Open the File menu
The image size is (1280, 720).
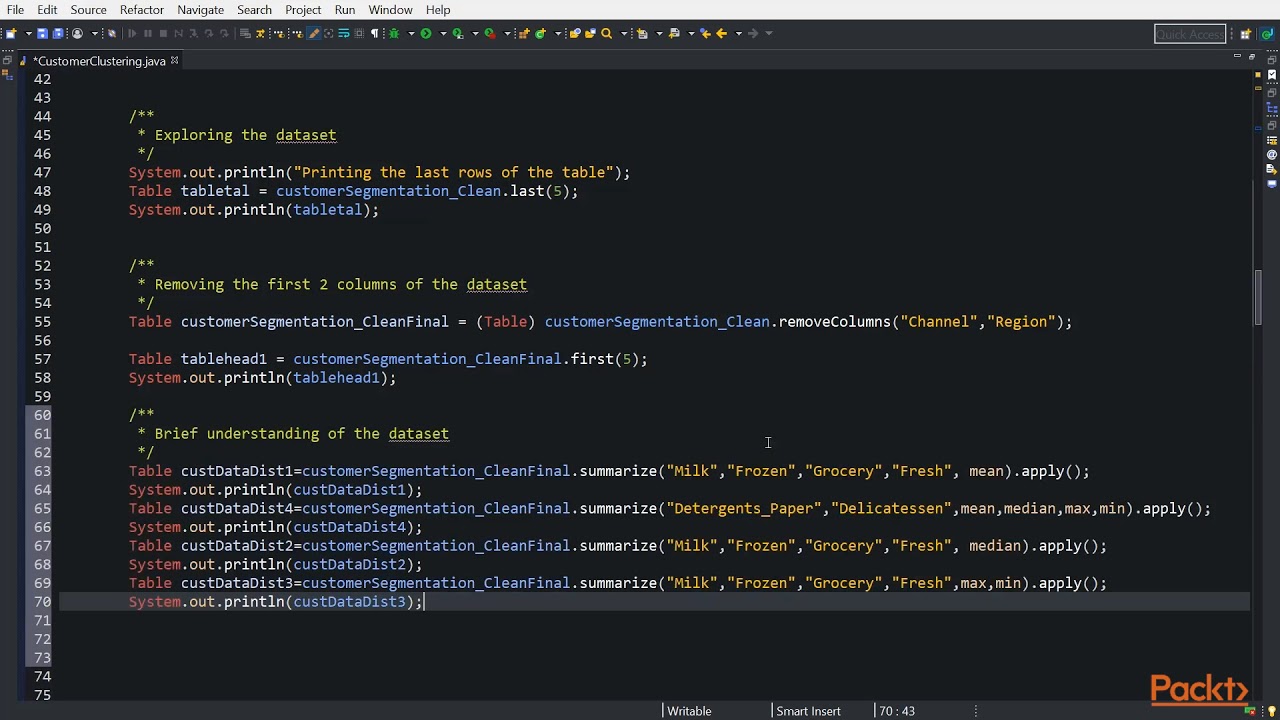tap(15, 10)
